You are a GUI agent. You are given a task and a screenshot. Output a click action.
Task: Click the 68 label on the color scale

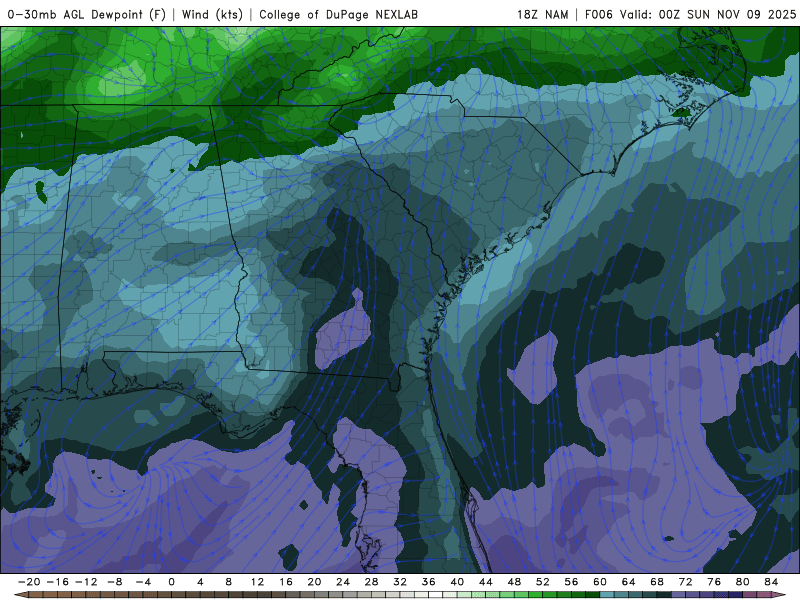coord(657,582)
